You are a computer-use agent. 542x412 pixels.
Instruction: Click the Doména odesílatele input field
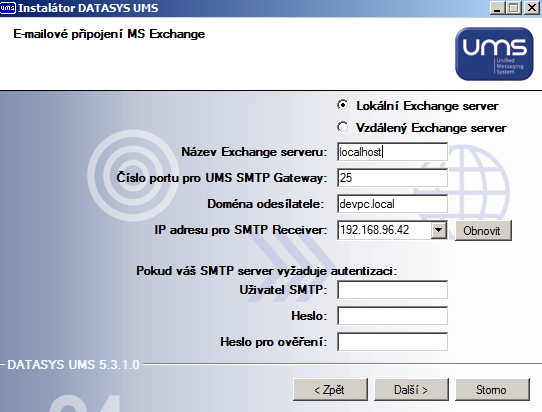(392, 204)
